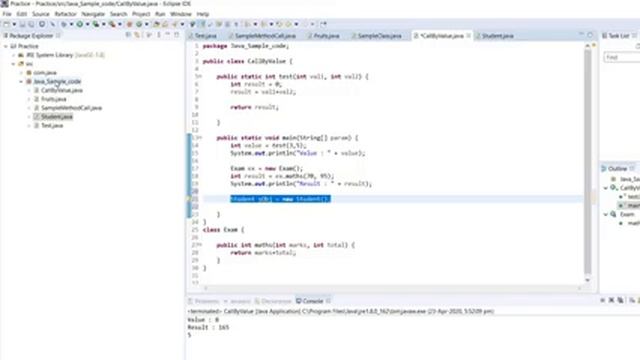The width and height of the screenshot is (640, 360).
Task: Collapse the Java_Sample_code package
Action: pyautogui.click(x=21, y=82)
